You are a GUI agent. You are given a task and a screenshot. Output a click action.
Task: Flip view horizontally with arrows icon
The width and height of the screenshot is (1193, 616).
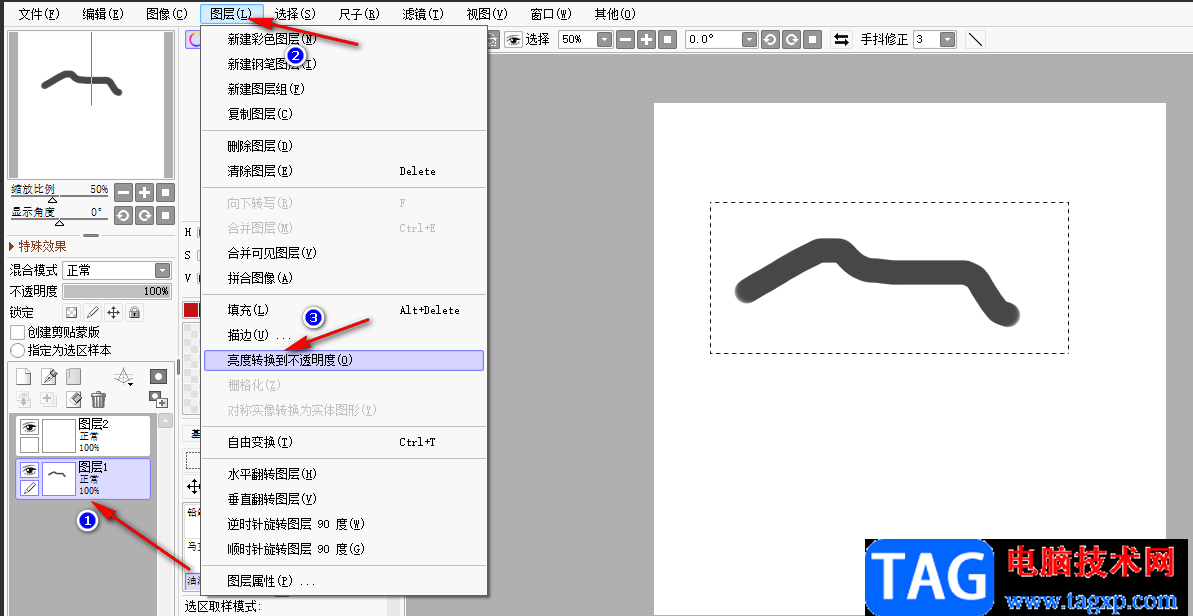(841, 40)
